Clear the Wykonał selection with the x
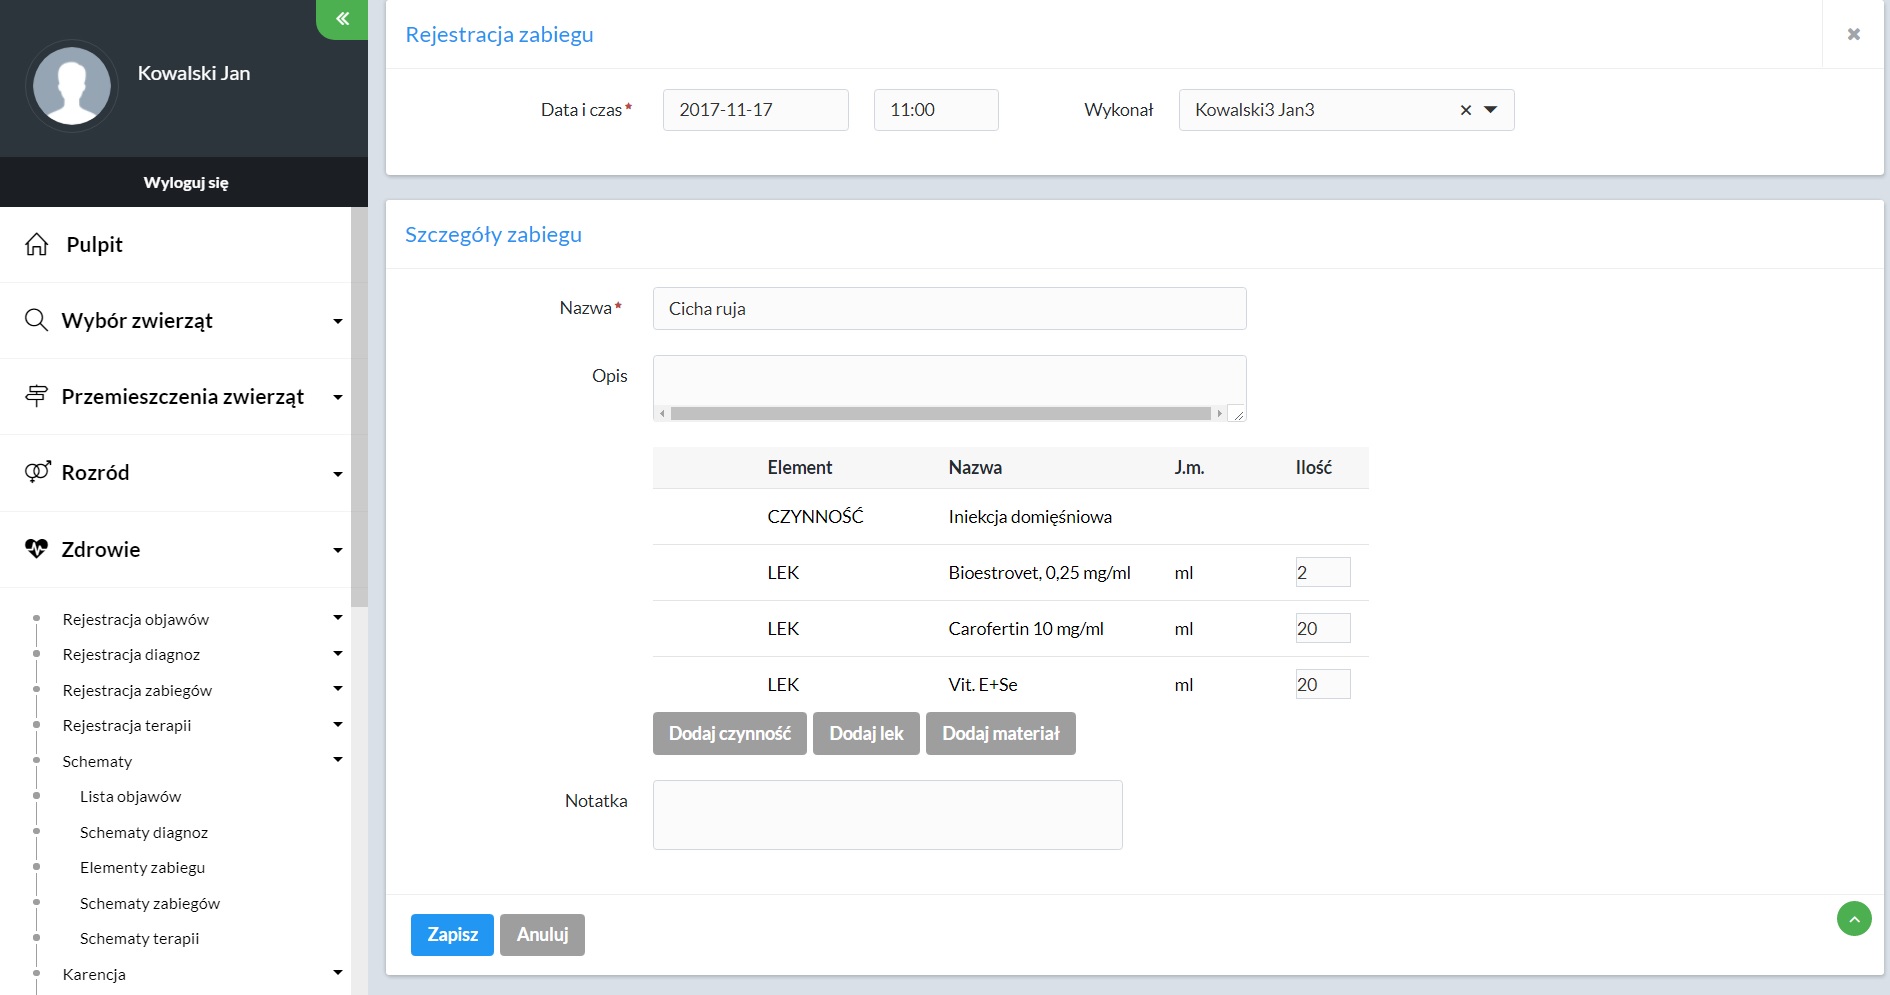The image size is (1890, 995). [1465, 110]
